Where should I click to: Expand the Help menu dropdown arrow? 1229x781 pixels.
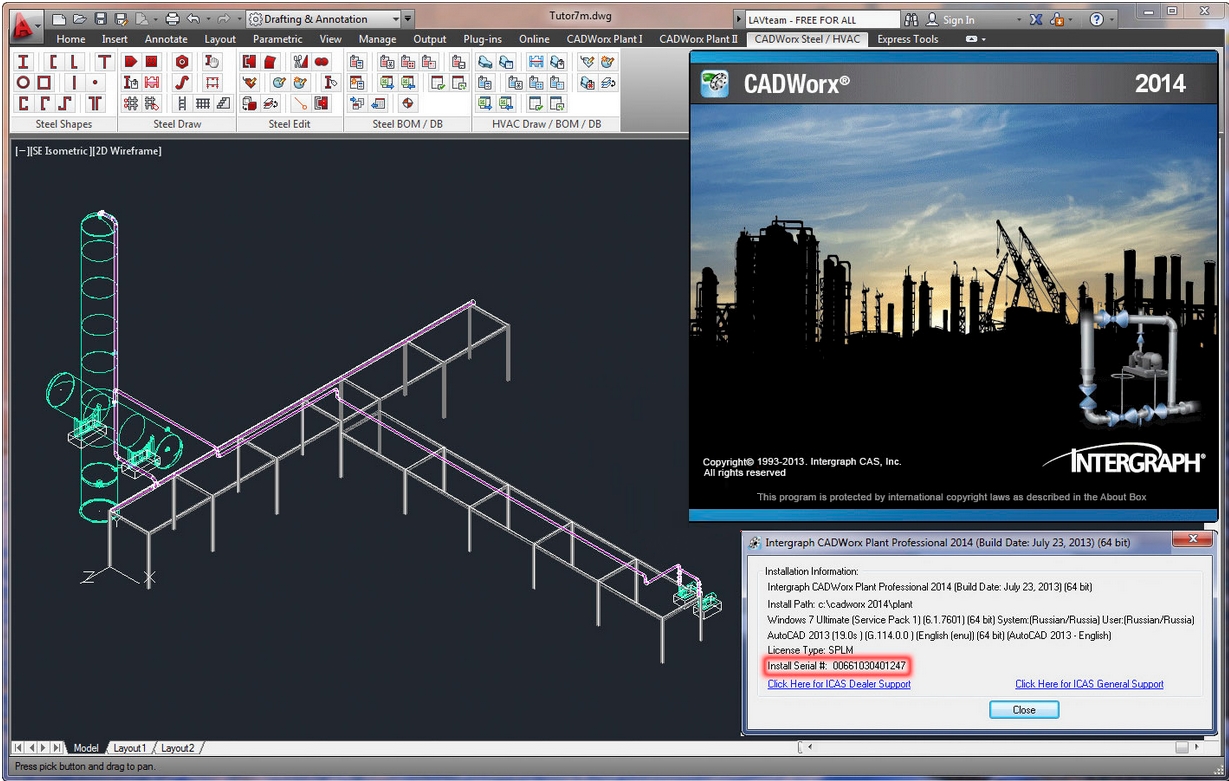pyautogui.click(x=1113, y=20)
